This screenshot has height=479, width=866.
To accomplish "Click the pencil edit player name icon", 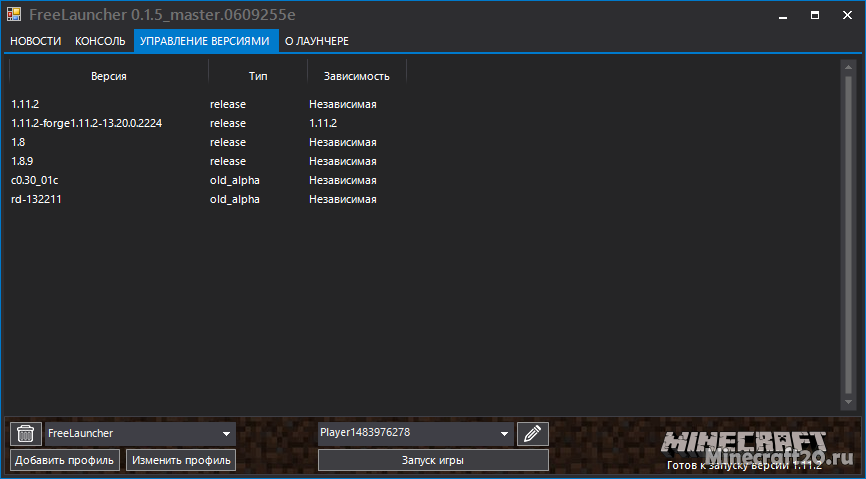I will tap(532, 434).
